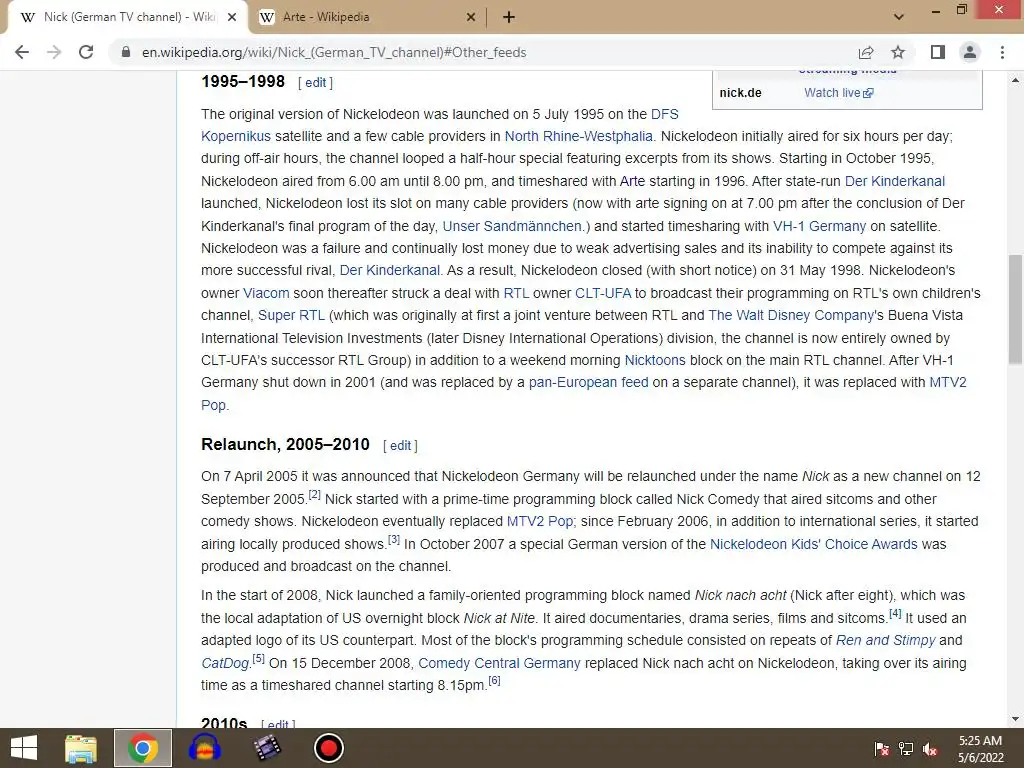
Task: Open the taskbar clock and date
Action: tap(980, 749)
